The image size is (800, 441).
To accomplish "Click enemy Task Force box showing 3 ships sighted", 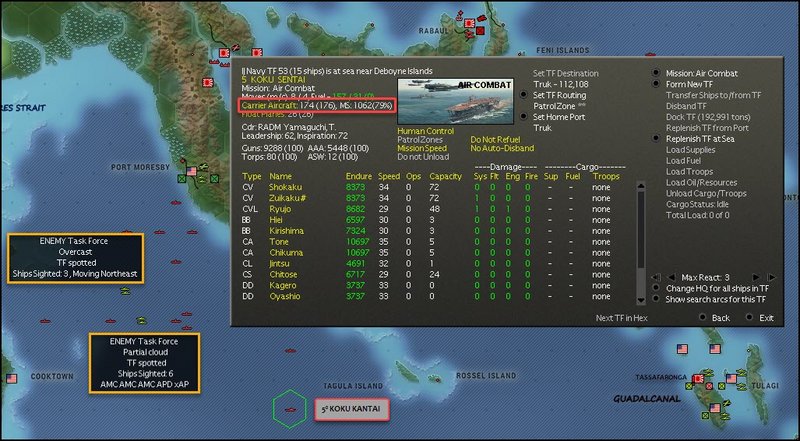I will tap(76, 258).
